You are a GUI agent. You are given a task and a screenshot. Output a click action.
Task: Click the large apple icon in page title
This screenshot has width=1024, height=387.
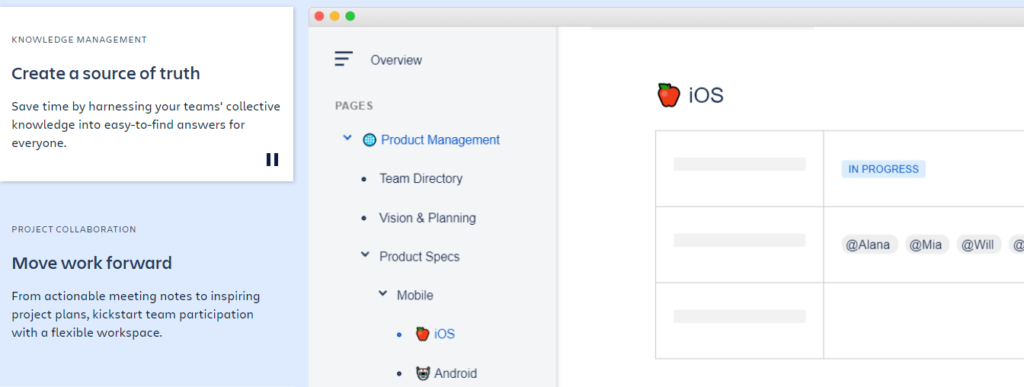click(x=669, y=95)
